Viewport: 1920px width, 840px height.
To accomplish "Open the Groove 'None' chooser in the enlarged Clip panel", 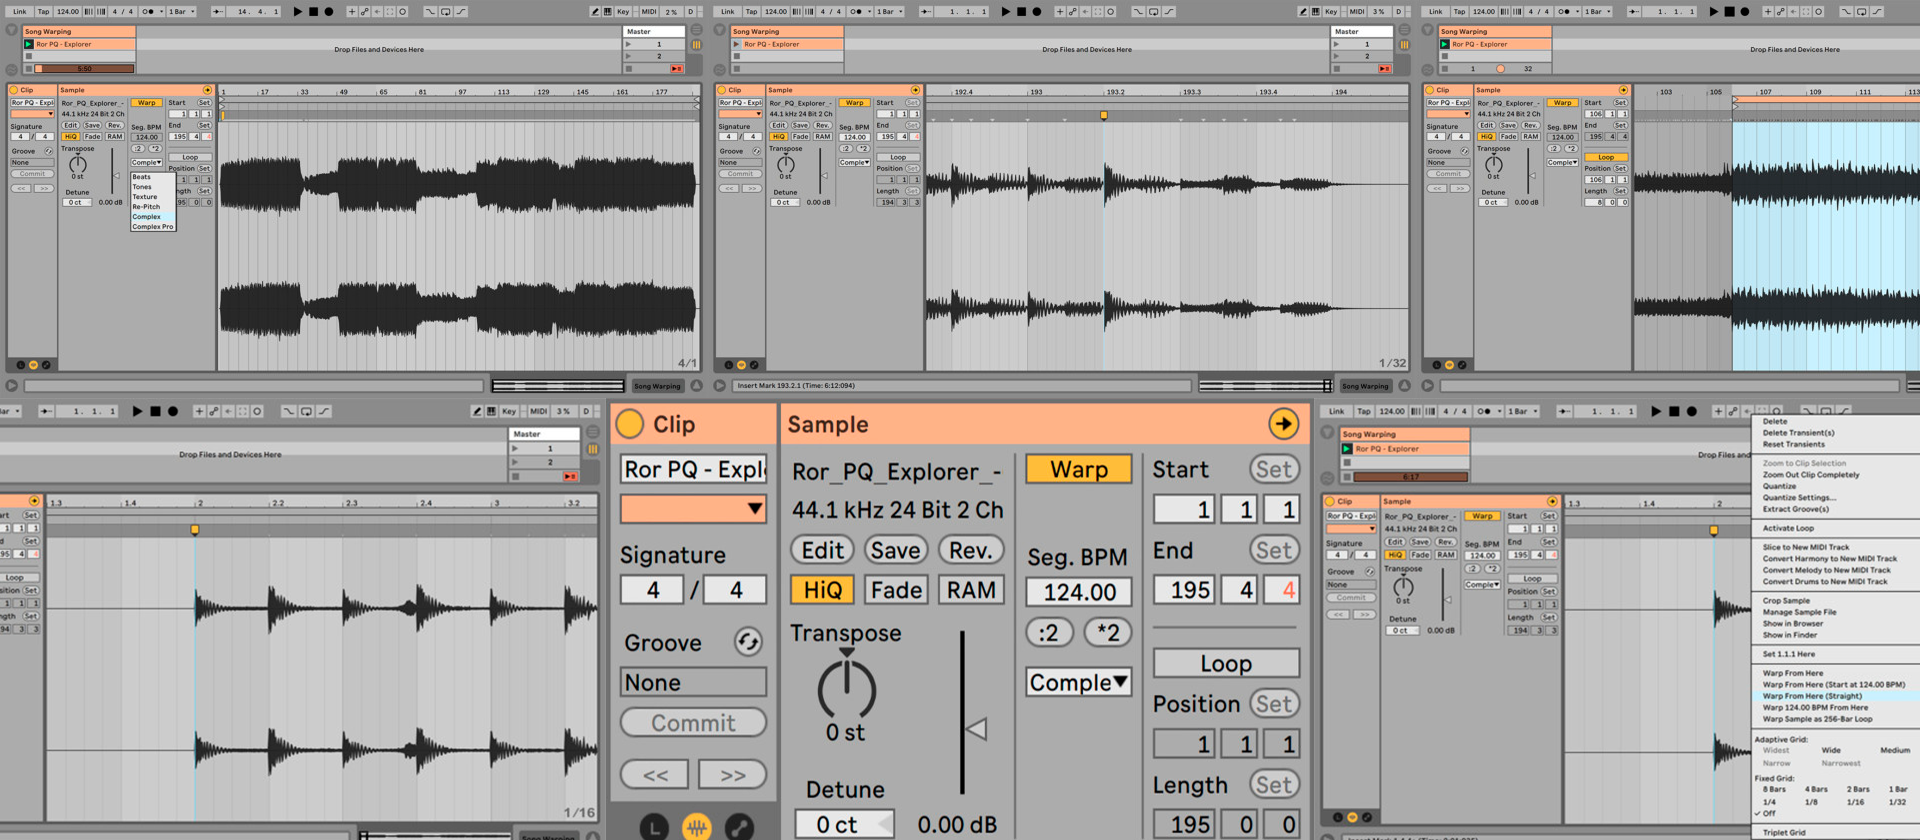I will coord(693,682).
